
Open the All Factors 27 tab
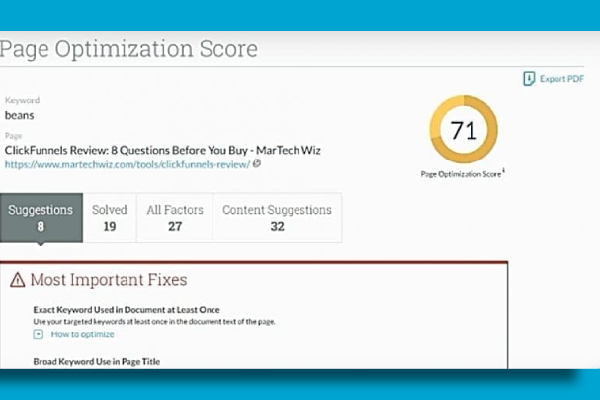(175, 217)
